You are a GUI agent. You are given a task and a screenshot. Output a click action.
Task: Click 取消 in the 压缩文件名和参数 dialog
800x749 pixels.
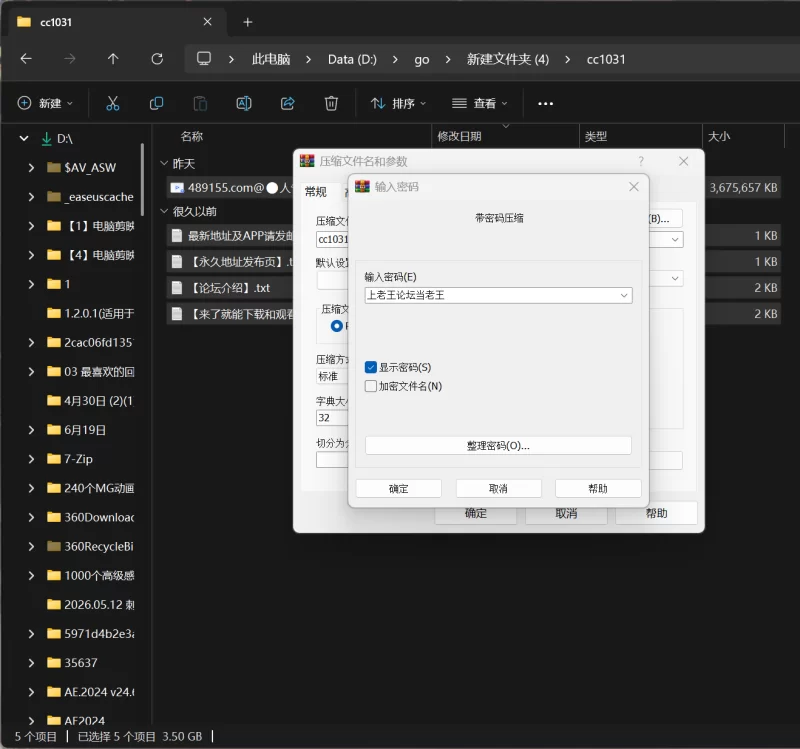pyautogui.click(x=566, y=513)
